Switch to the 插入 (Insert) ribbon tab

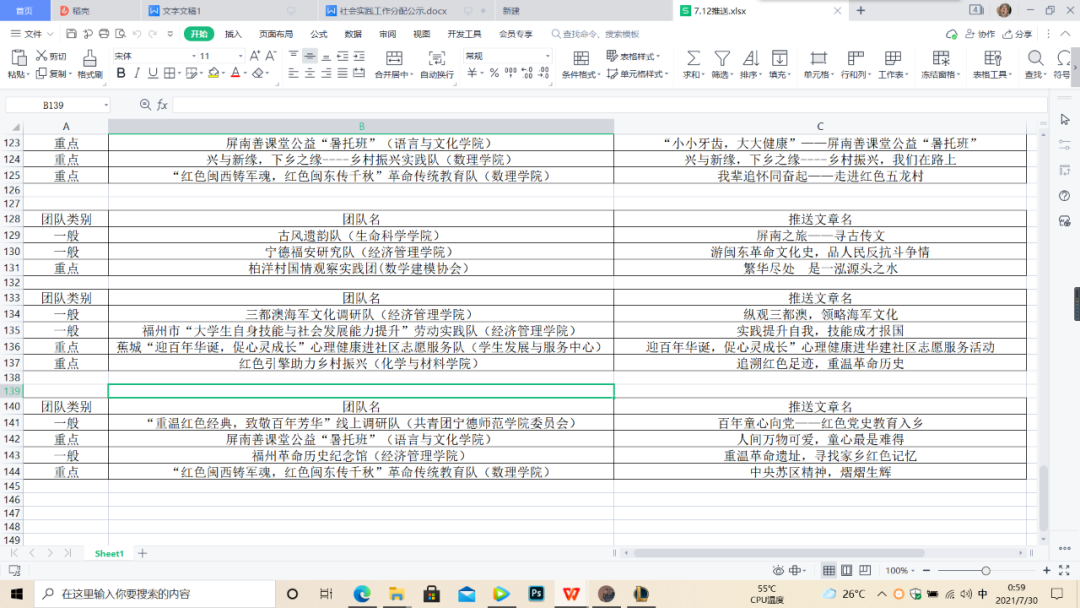point(233,34)
